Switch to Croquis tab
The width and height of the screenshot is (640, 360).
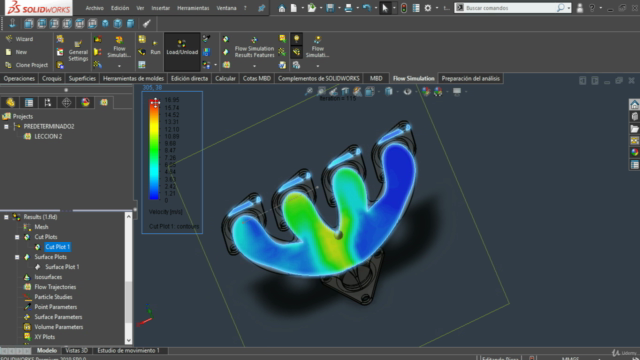pos(52,78)
